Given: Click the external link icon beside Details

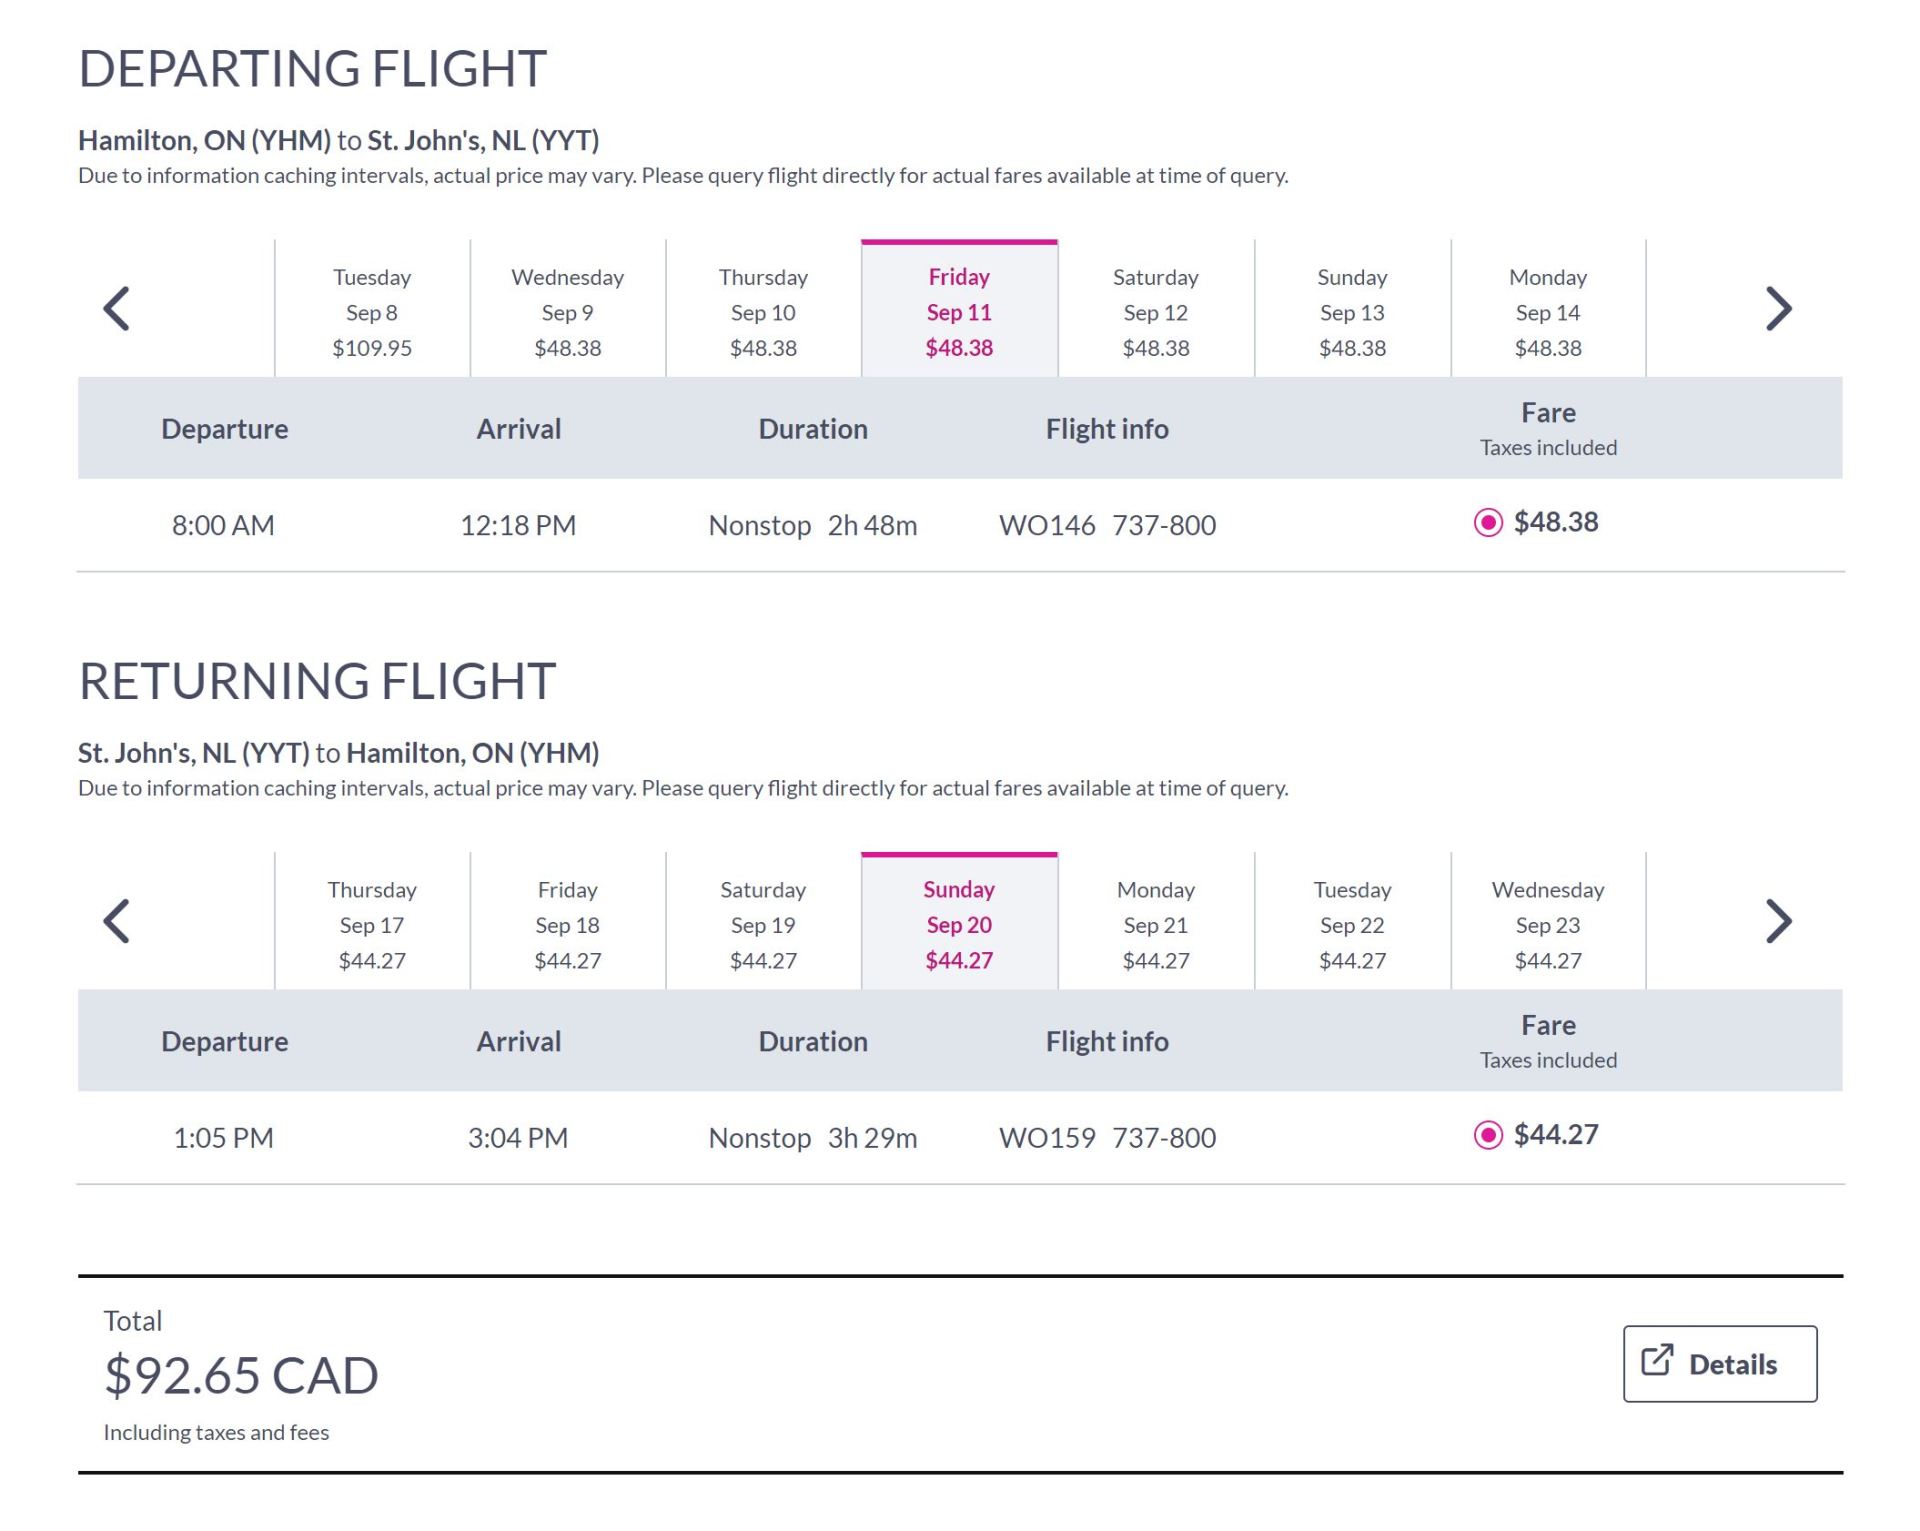Looking at the screenshot, I should tap(1659, 1361).
